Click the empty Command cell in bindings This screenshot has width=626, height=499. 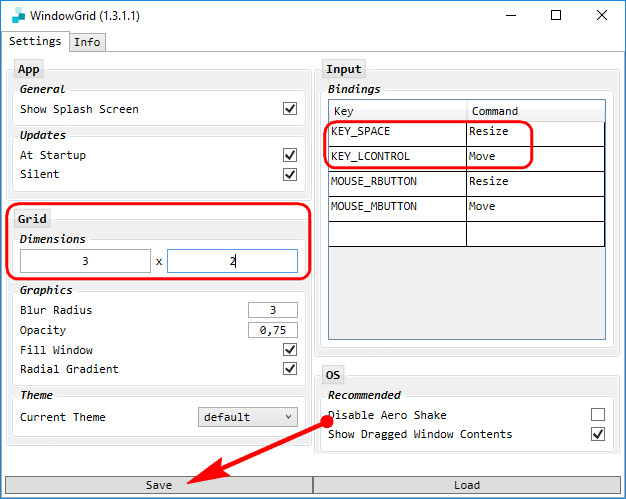pyautogui.click(x=535, y=234)
